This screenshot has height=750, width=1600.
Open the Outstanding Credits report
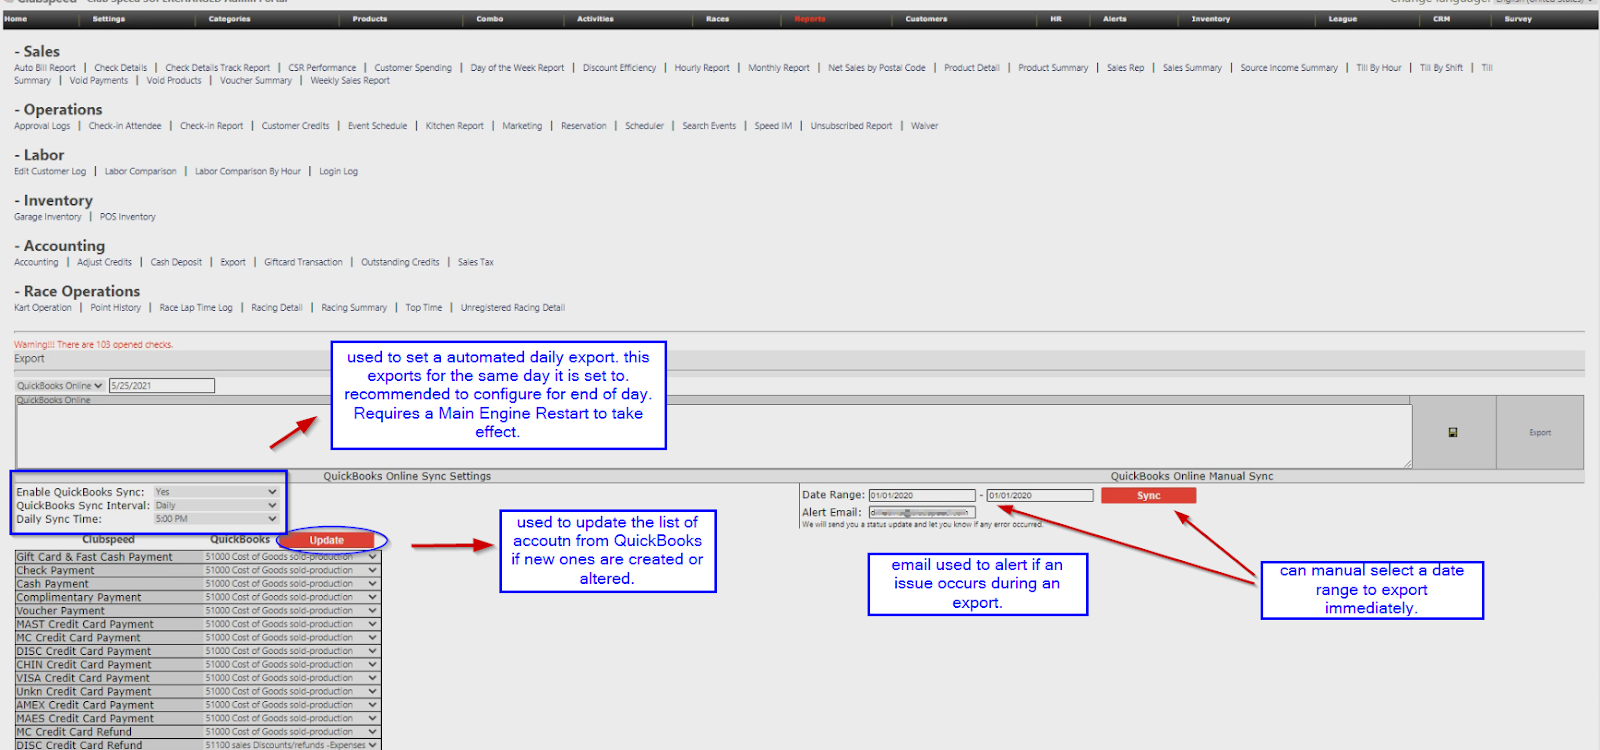tap(400, 263)
